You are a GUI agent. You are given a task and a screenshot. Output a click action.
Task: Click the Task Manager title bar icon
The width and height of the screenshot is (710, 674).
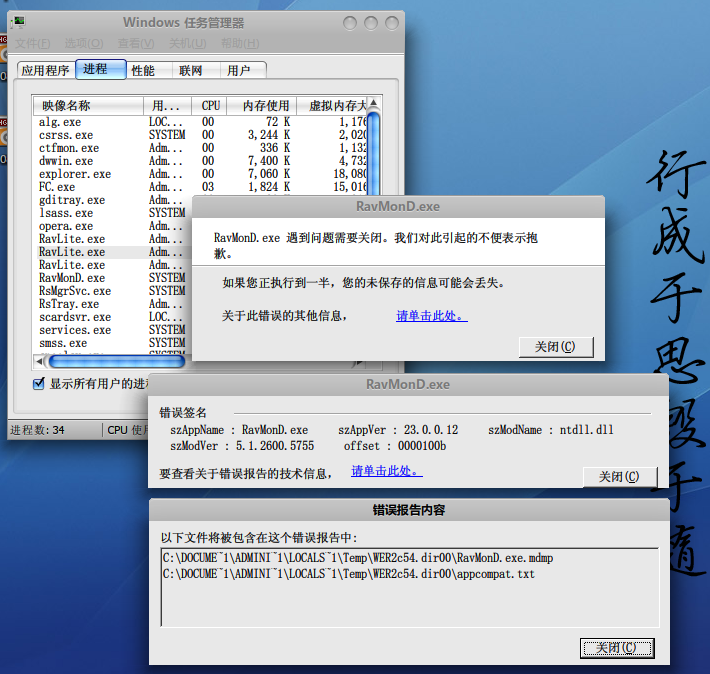[x=19, y=22]
